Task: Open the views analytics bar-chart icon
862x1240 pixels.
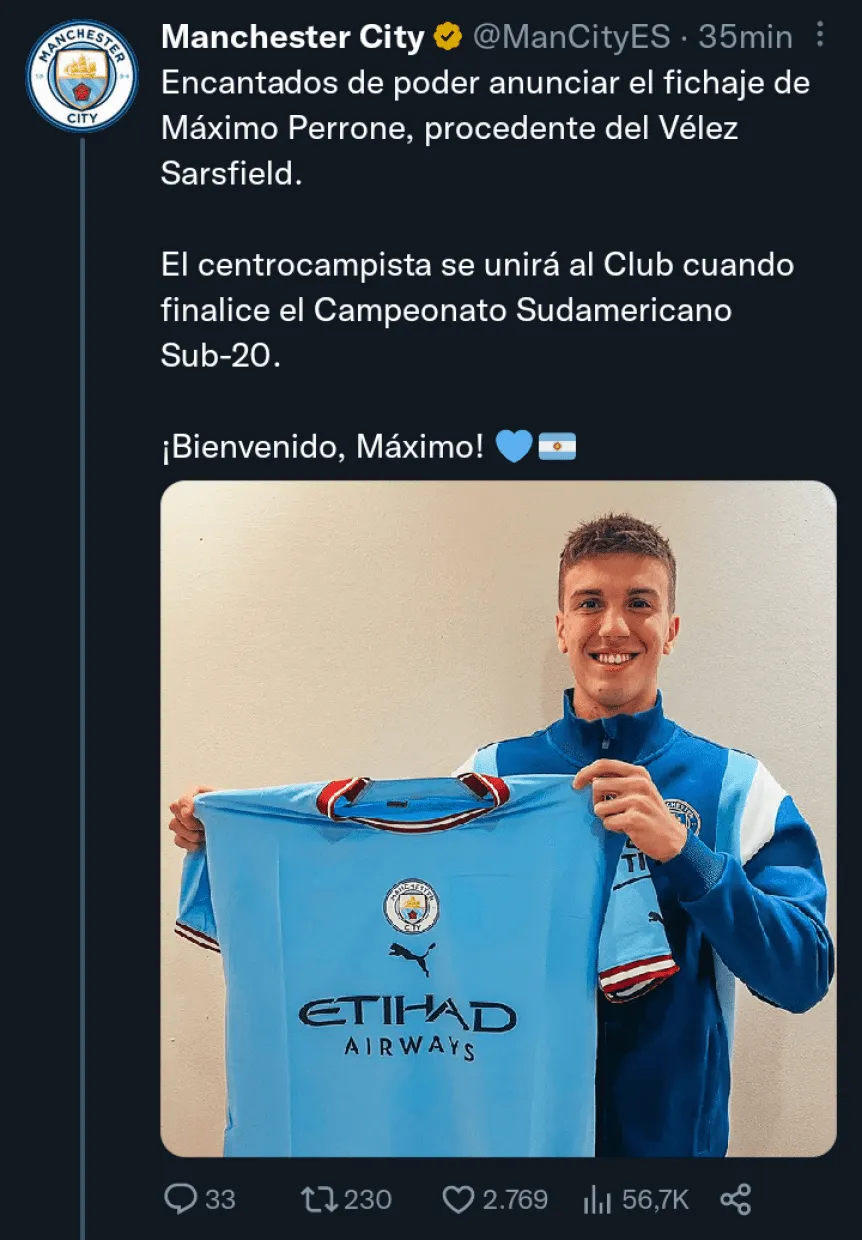Action: (x=597, y=1199)
